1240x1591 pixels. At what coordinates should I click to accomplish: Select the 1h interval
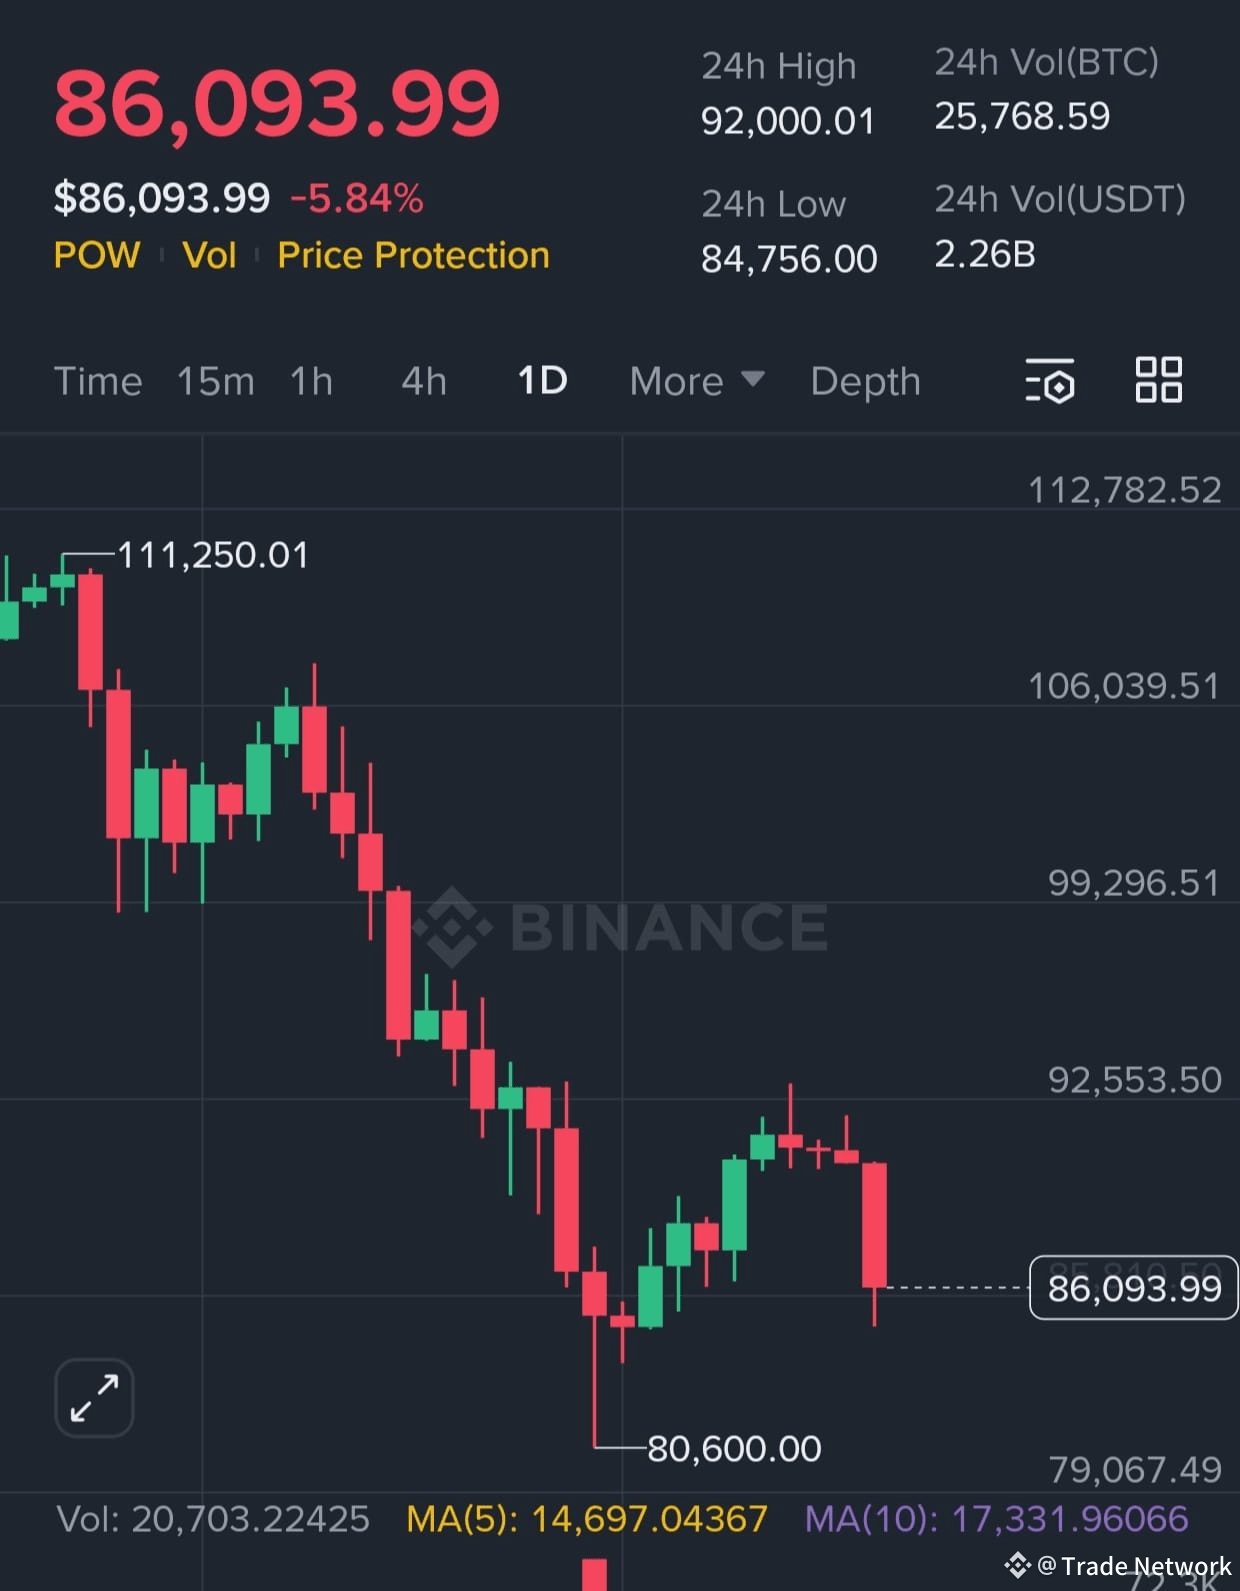[311, 381]
